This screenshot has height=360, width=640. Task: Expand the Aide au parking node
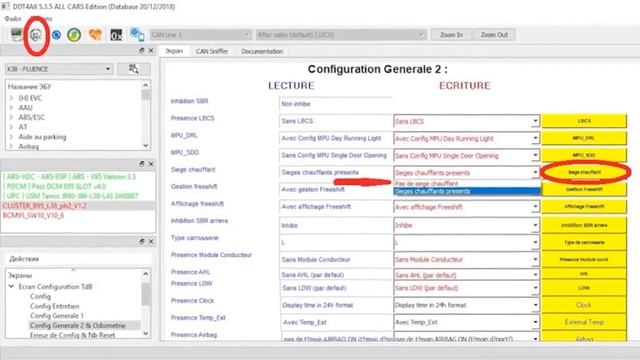pyautogui.click(x=11, y=137)
